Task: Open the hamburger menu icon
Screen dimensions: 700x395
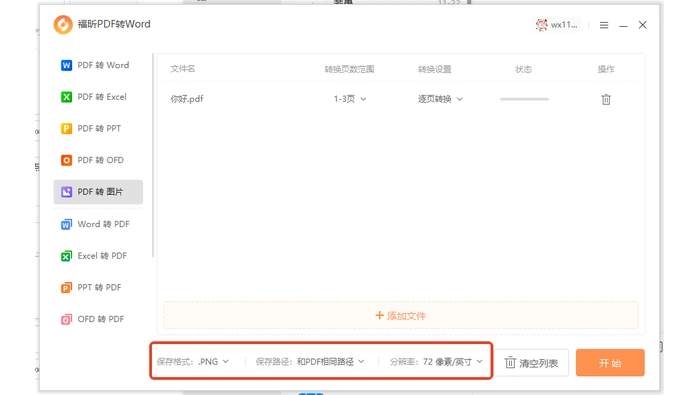Action: pyautogui.click(x=604, y=25)
